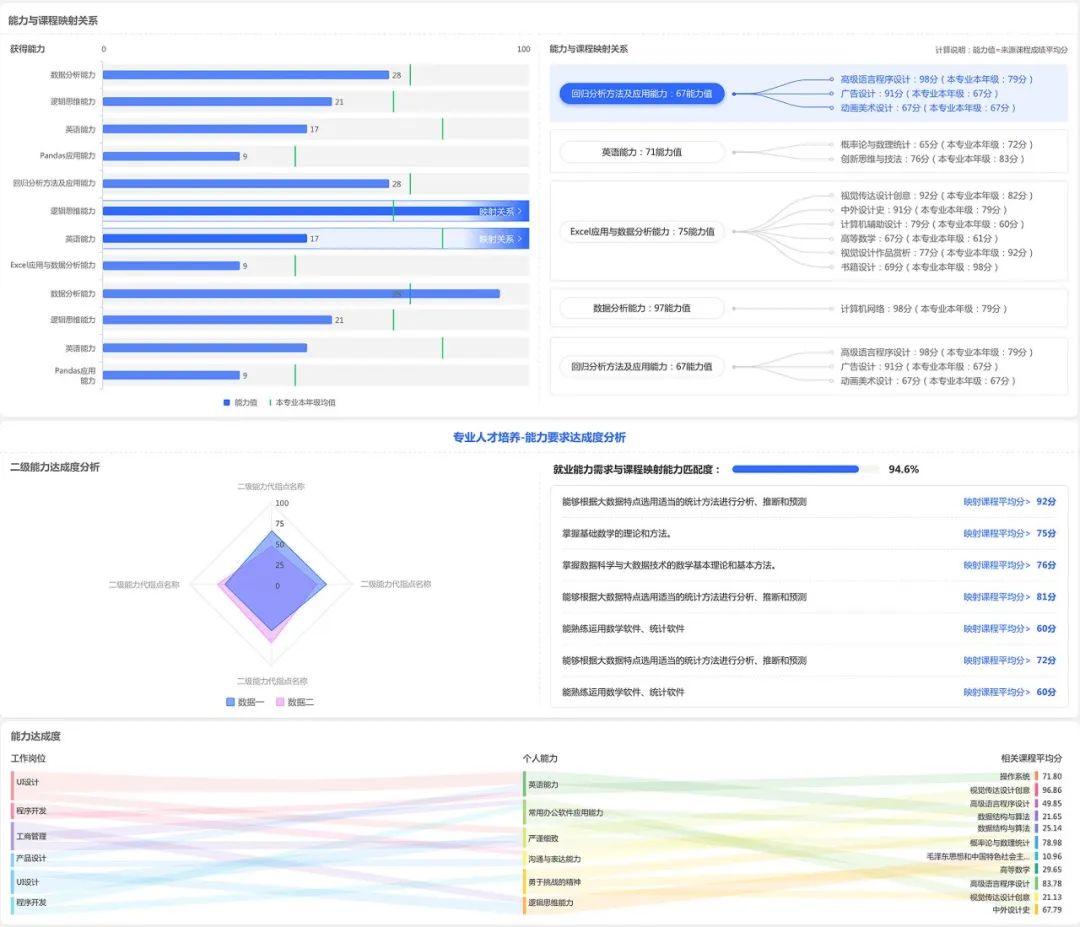
Task: Click the 工商管理 node in Sankey chart
Action: [32, 836]
